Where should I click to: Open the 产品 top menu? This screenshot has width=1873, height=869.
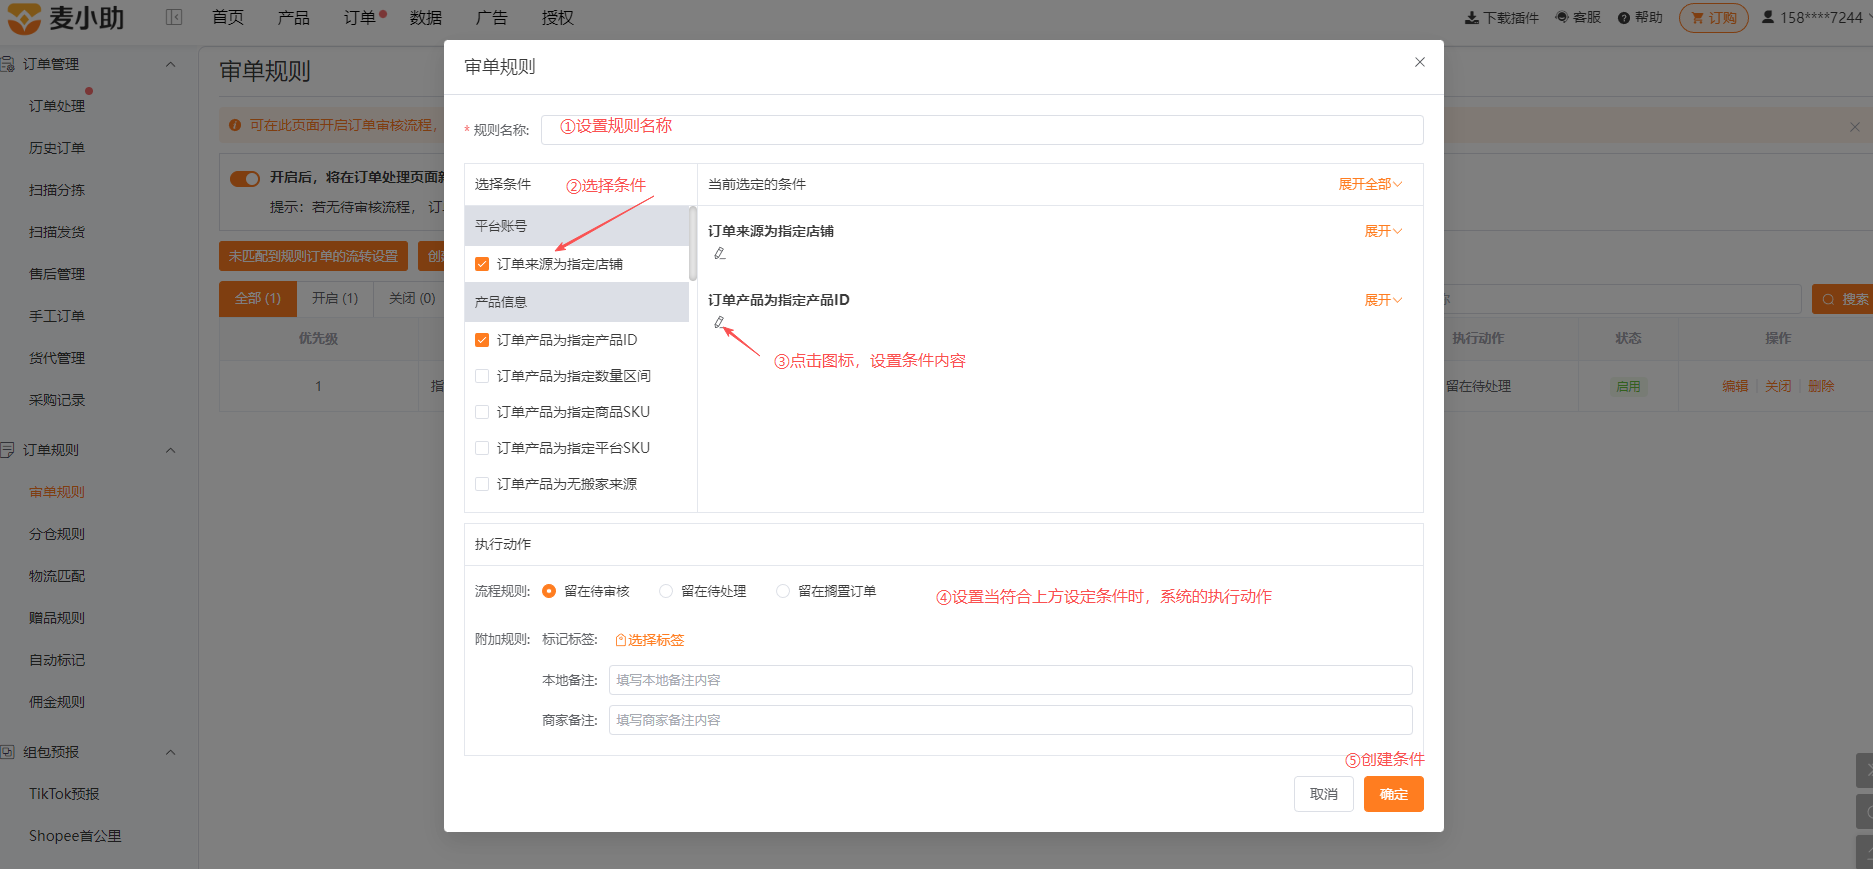click(294, 18)
